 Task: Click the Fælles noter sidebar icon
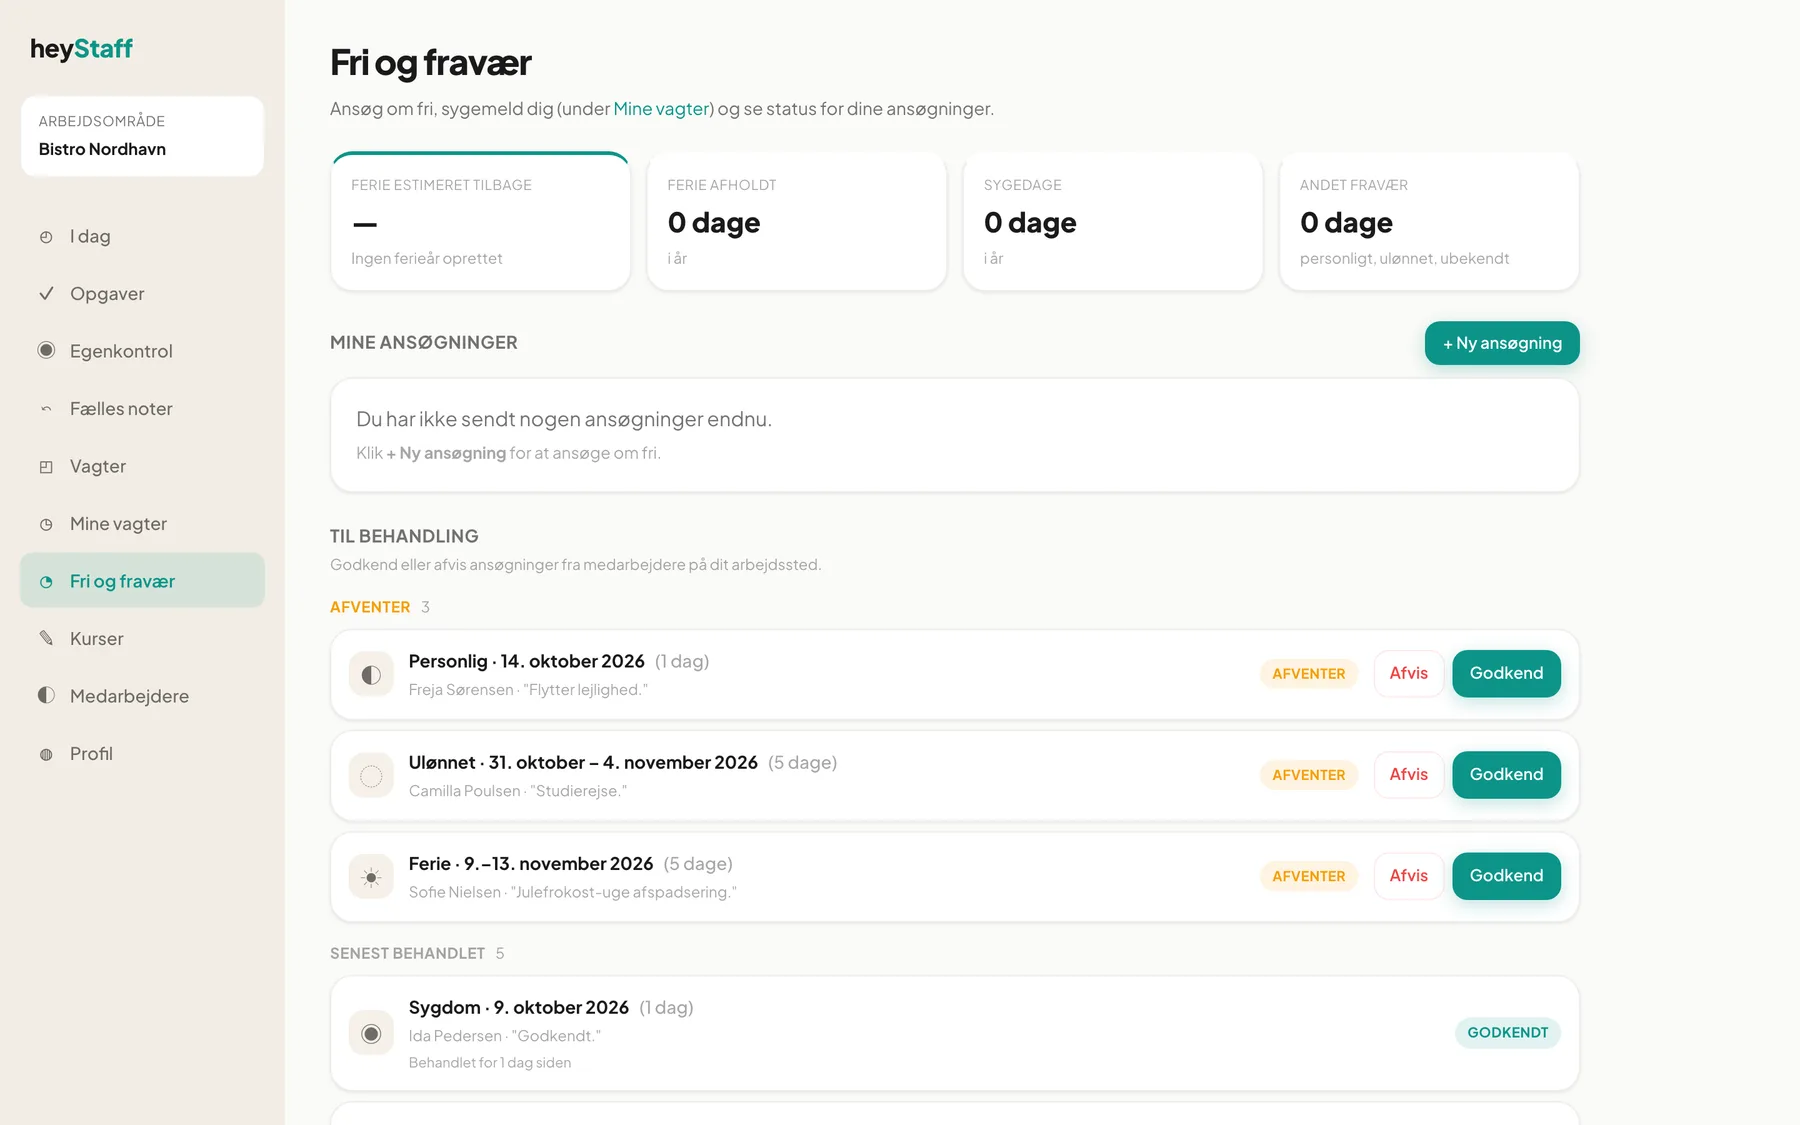(x=46, y=409)
